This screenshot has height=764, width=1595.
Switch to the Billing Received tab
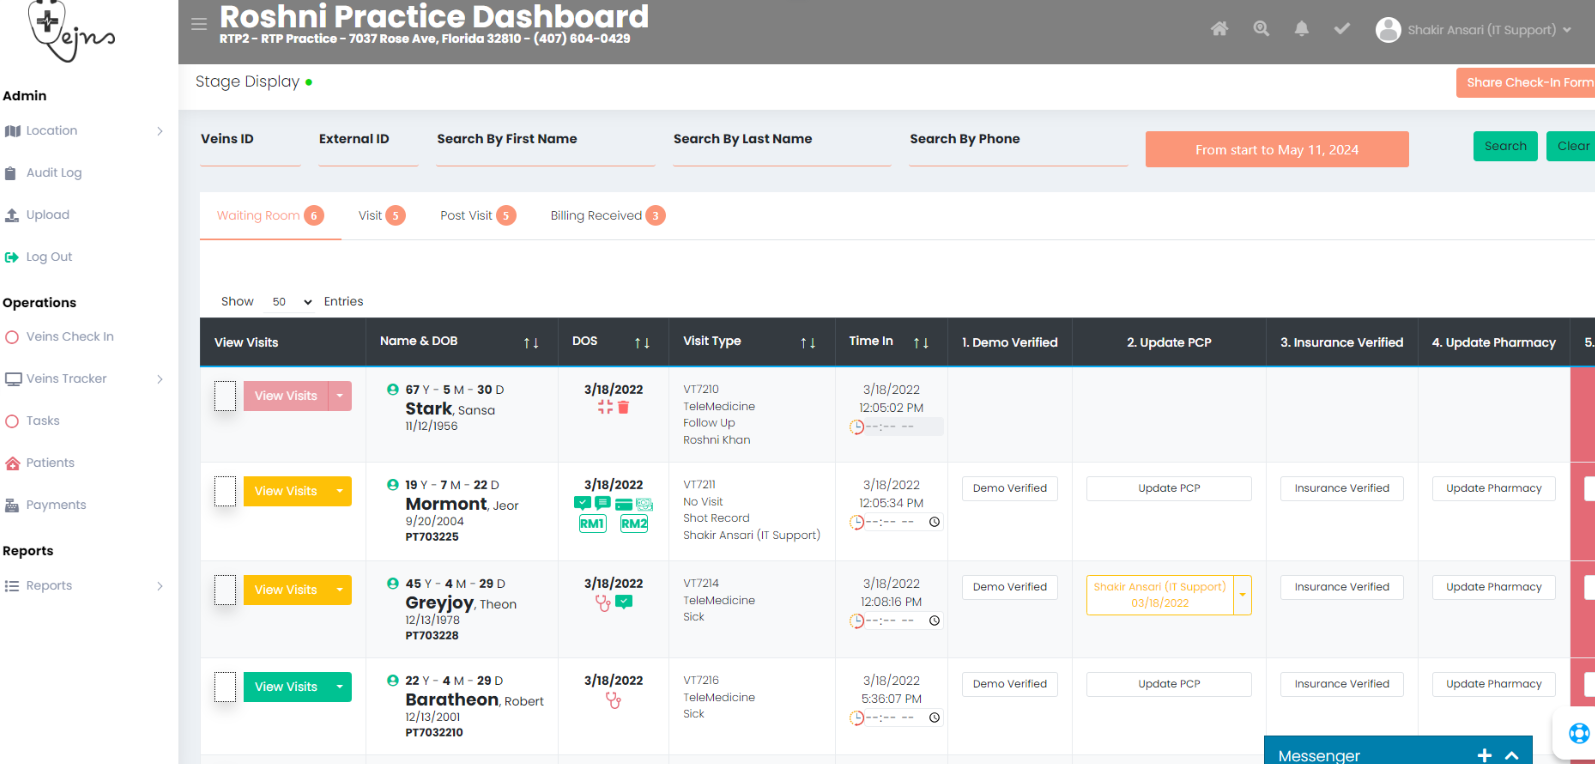coord(607,216)
